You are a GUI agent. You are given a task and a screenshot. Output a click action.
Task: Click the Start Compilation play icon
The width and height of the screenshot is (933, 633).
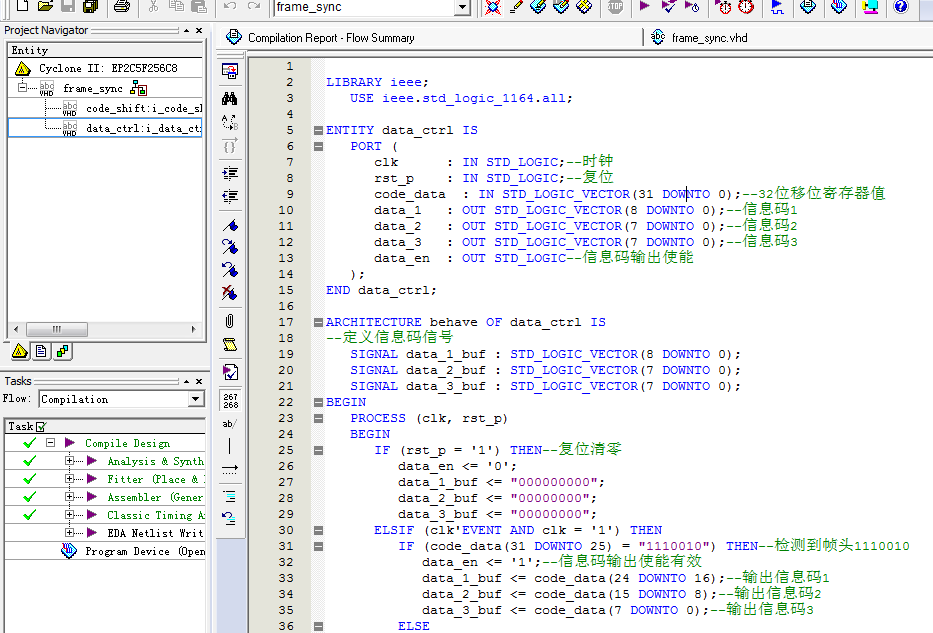[644, 7]
